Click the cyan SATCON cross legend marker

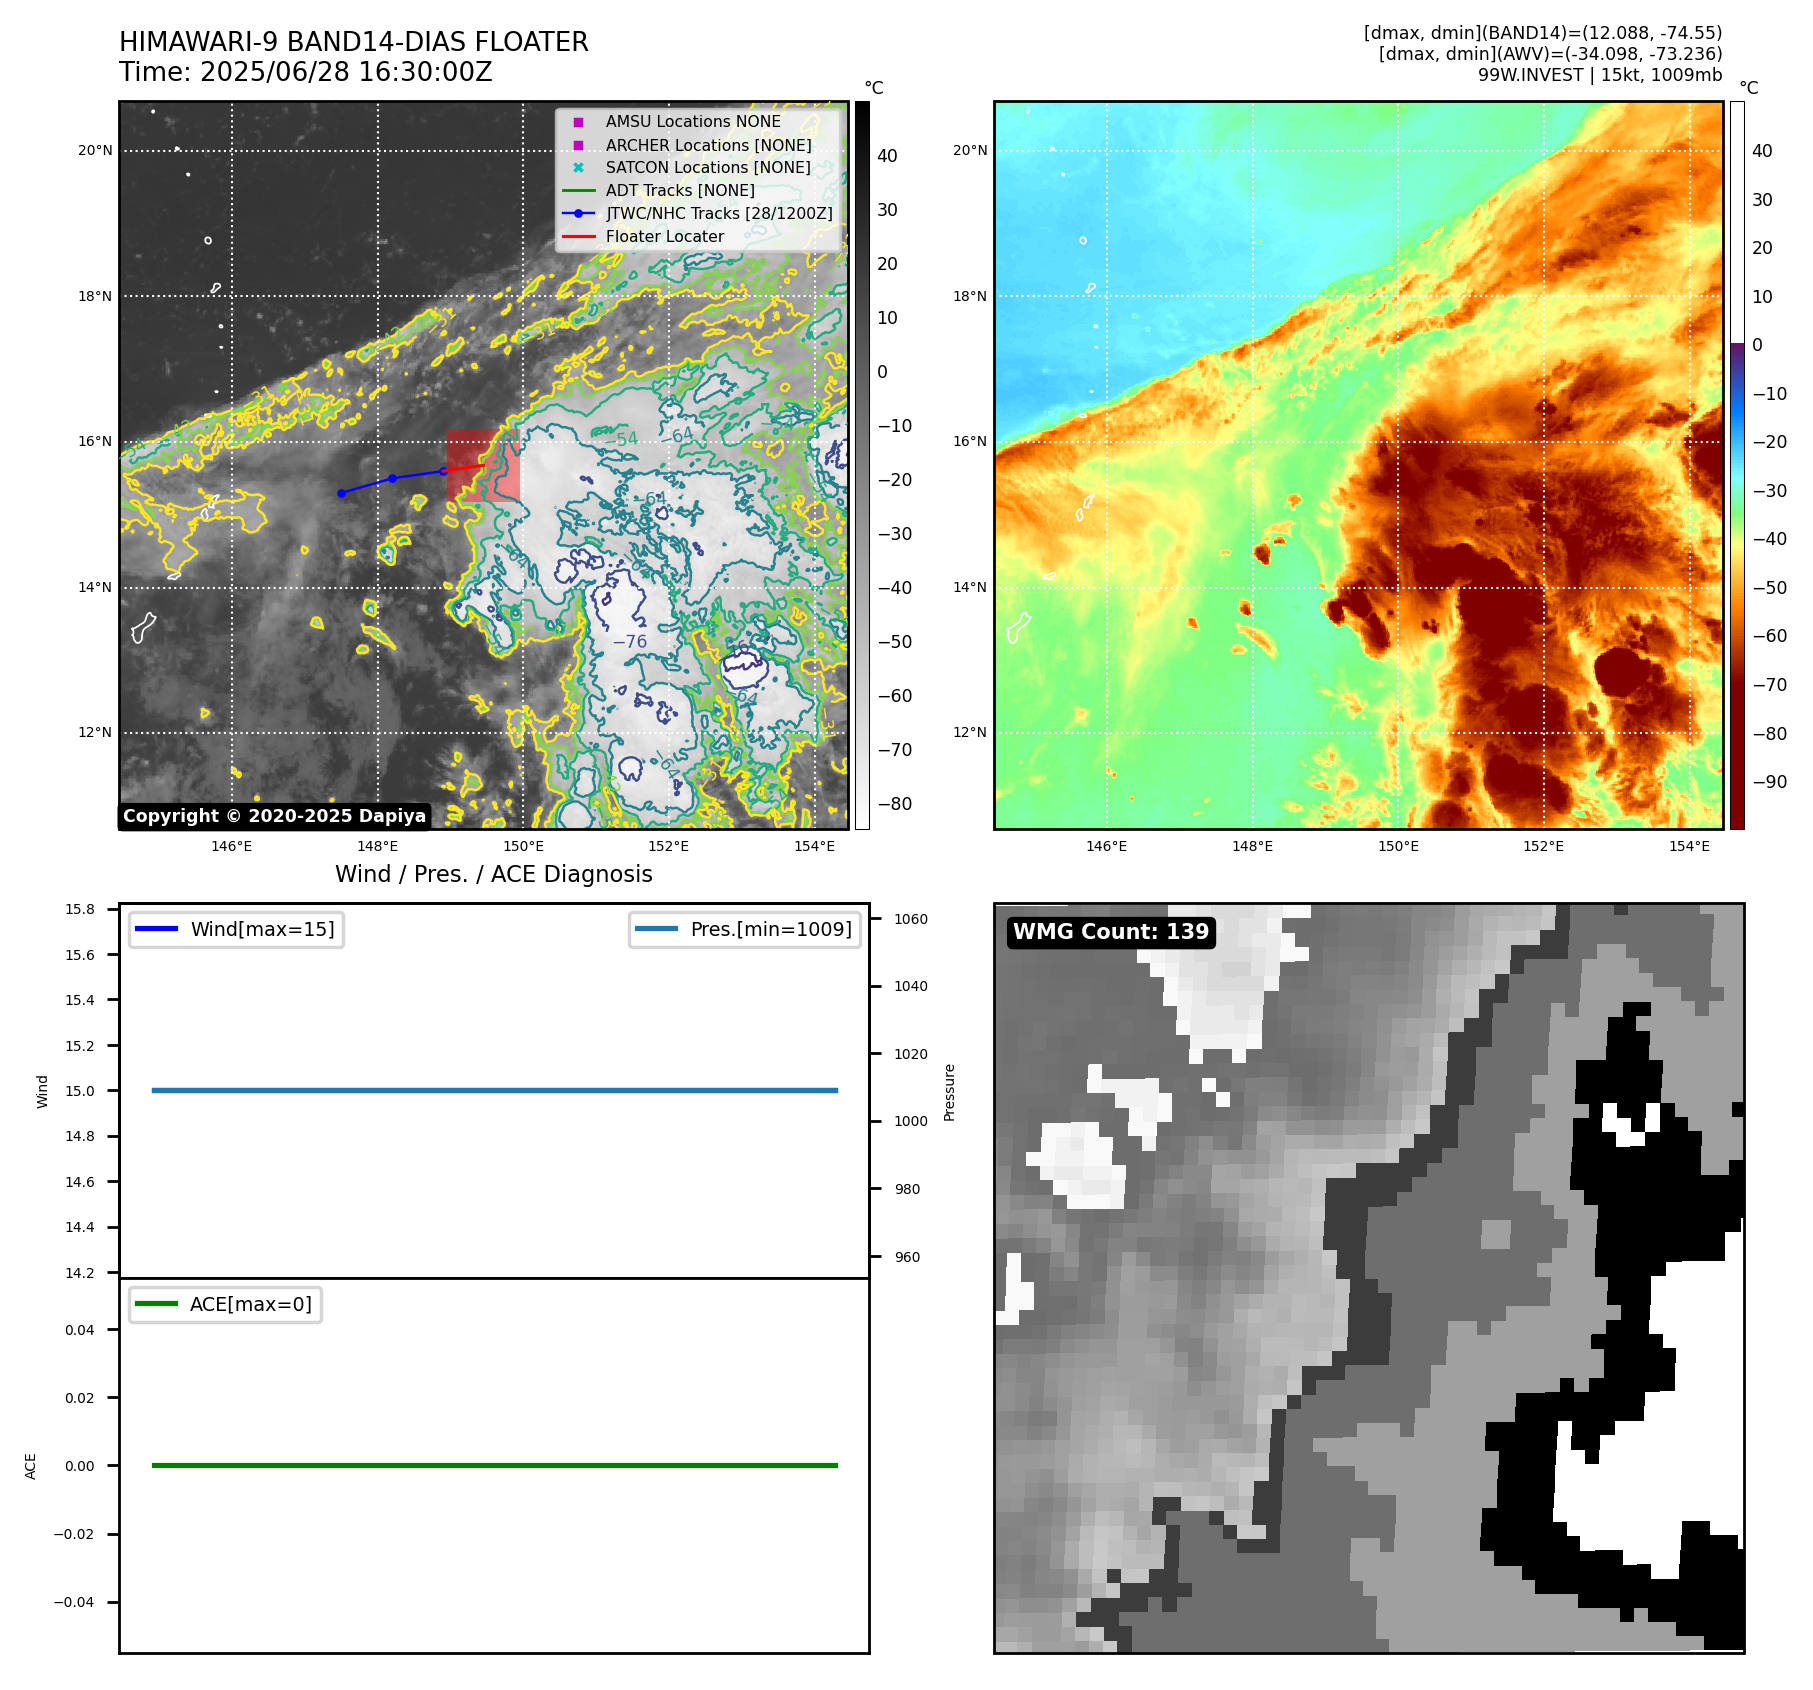(578, 167)
